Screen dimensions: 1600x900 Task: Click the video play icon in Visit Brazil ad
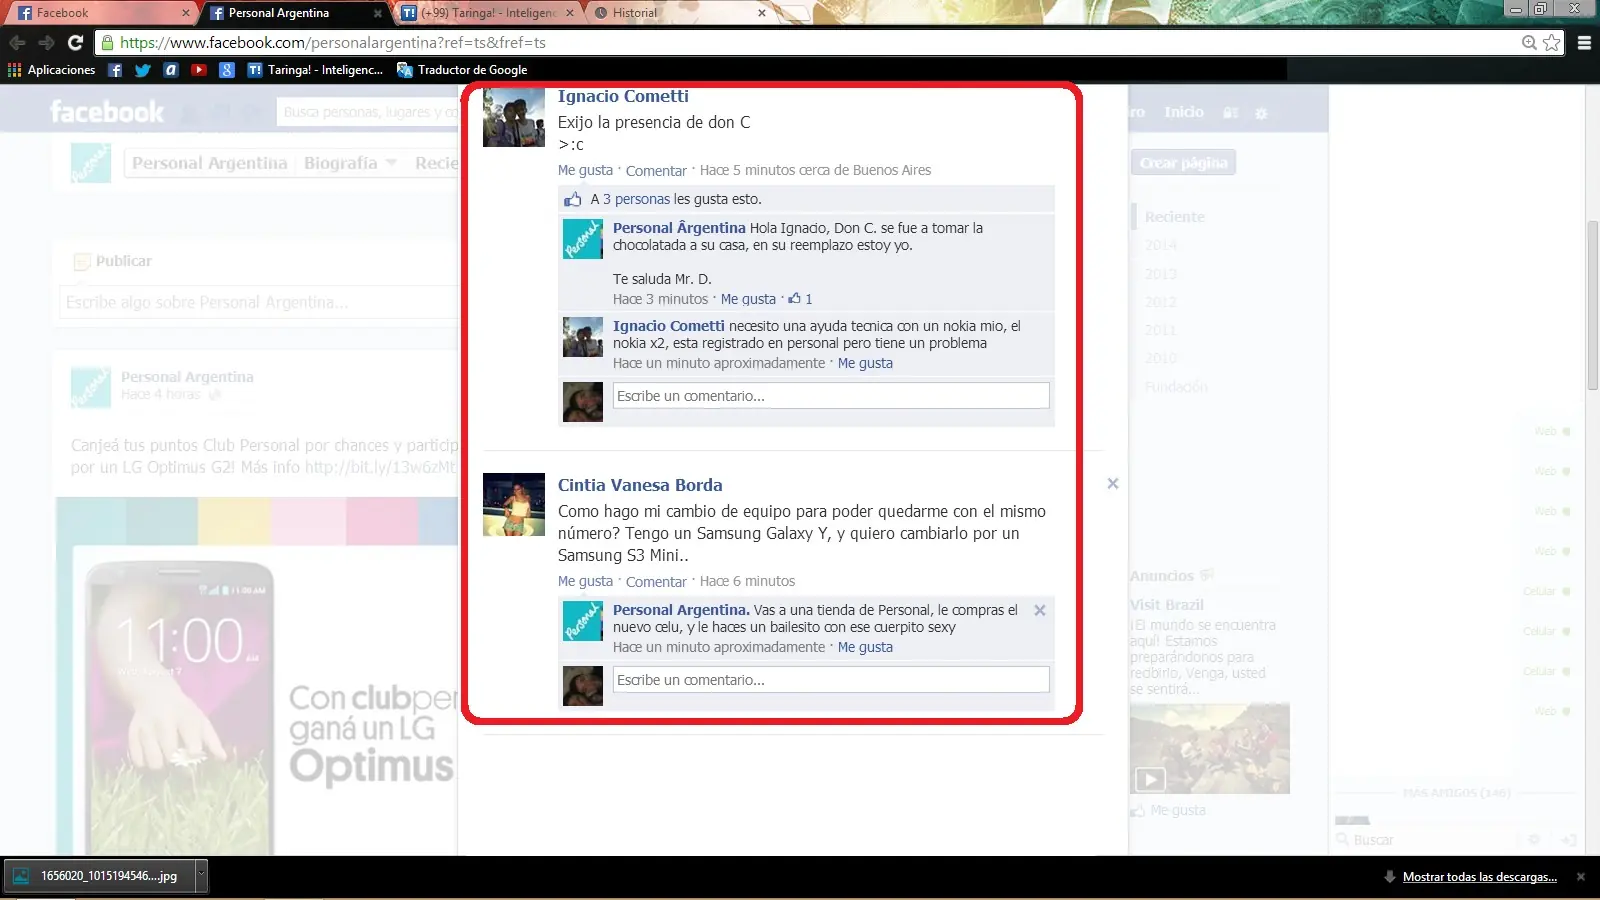point(1150,779)
